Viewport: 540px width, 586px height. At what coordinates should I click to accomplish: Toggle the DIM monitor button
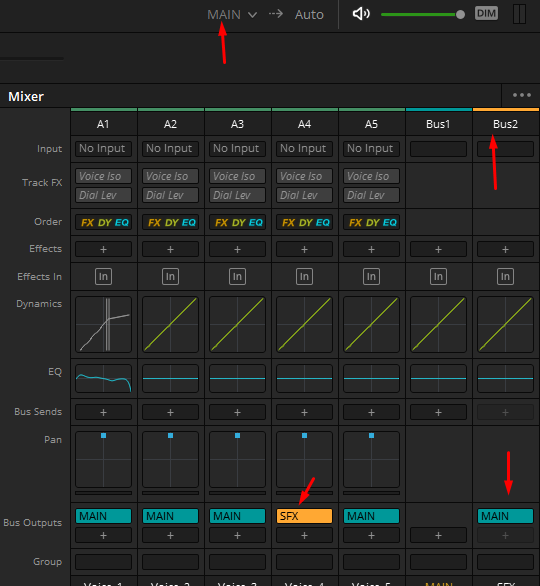coord(486,13)
